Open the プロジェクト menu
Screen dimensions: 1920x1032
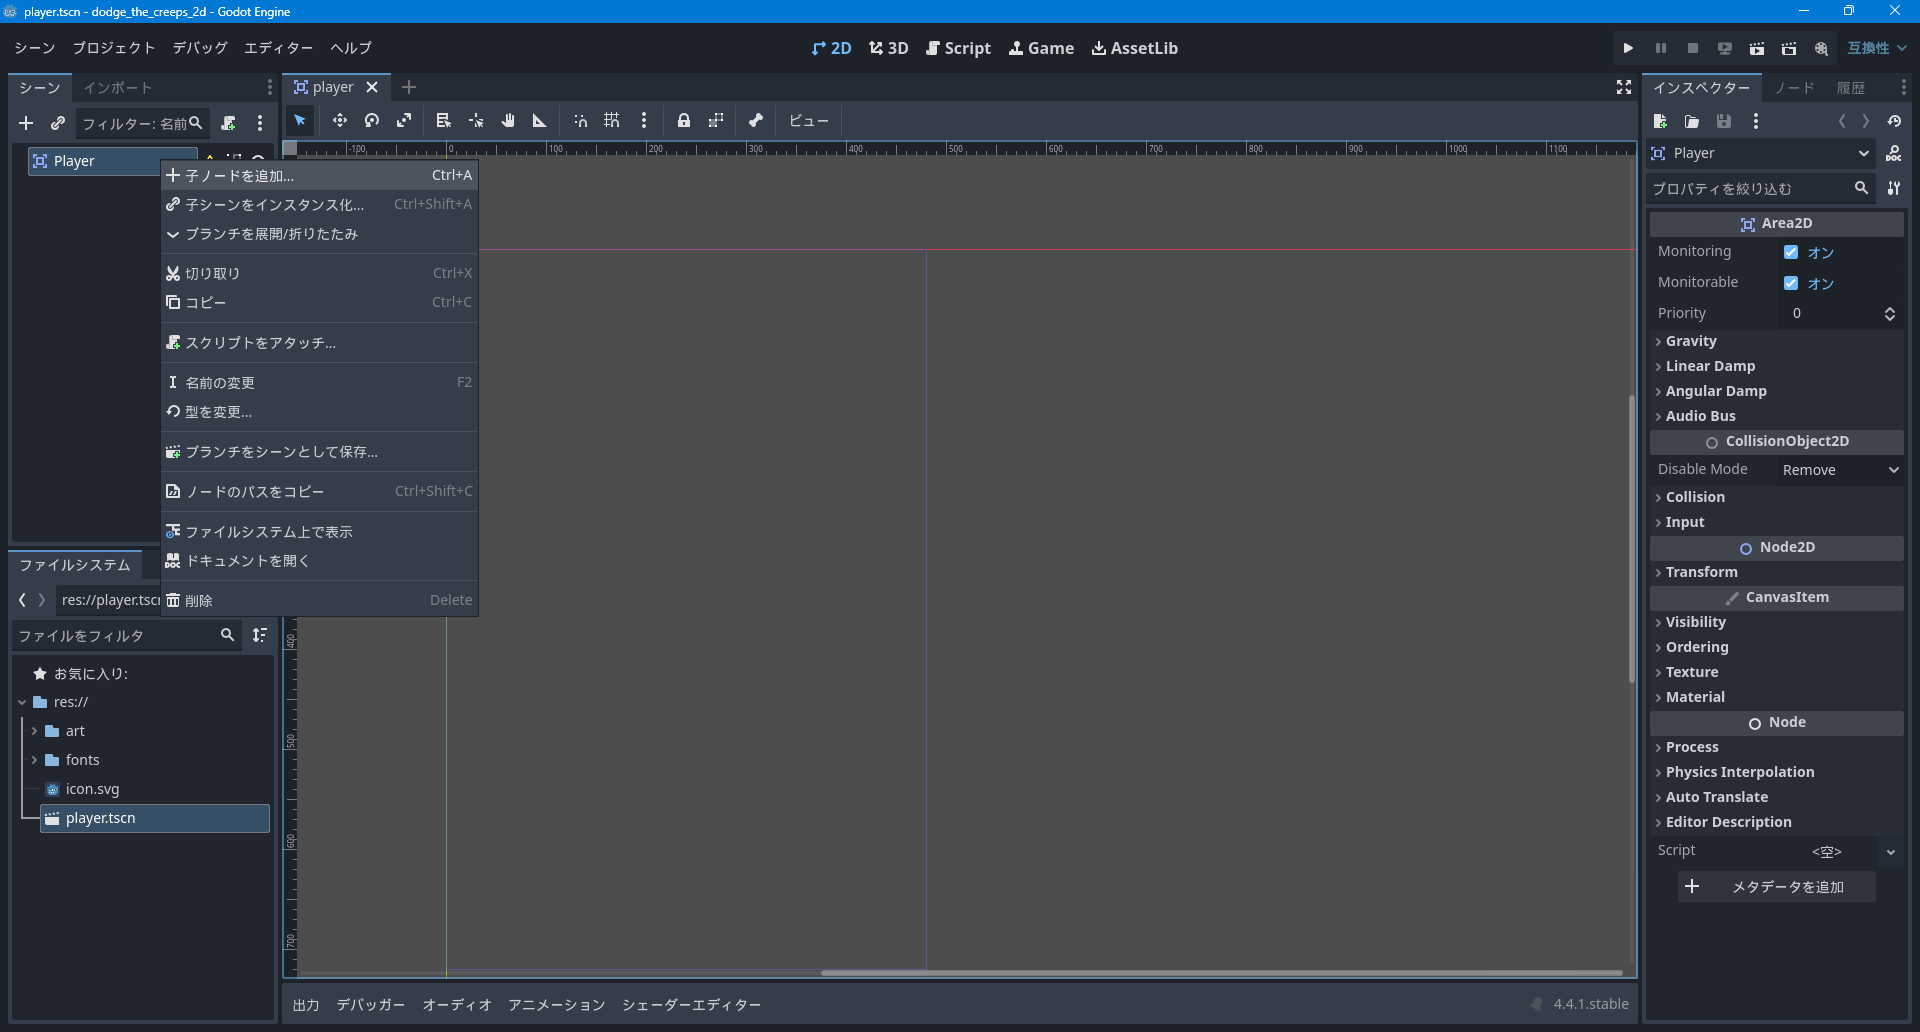(114, 48)
